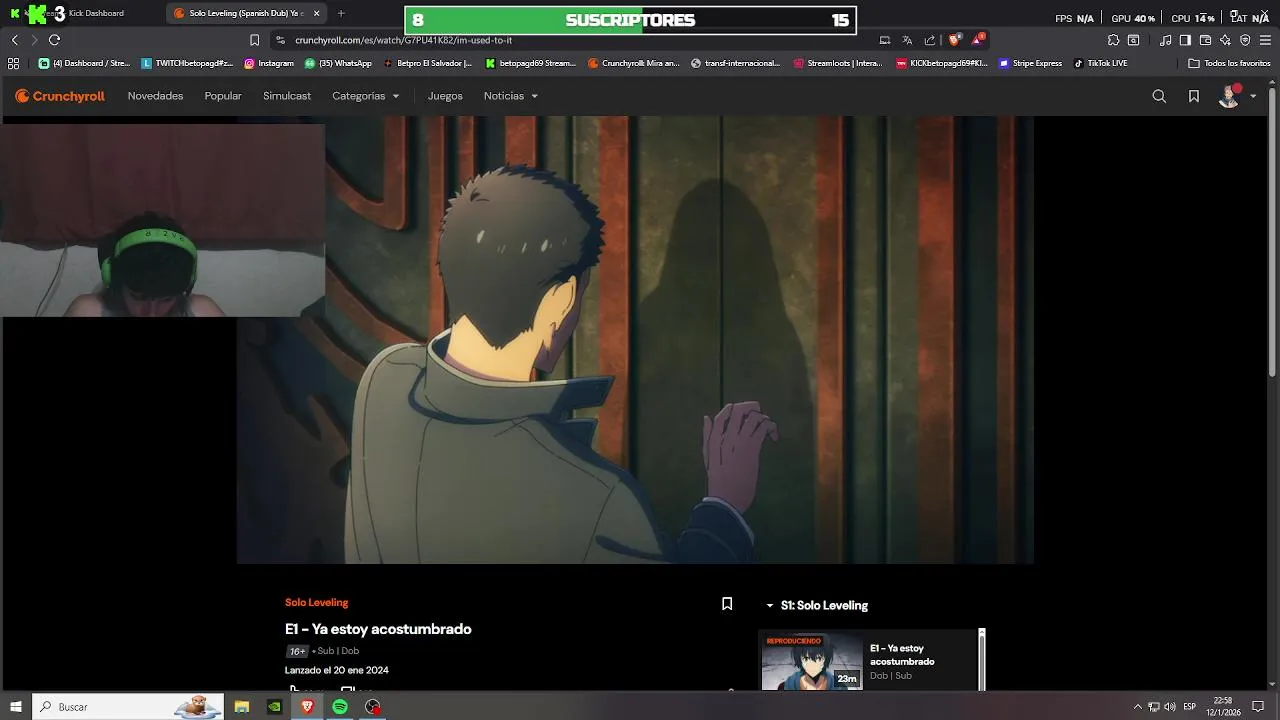Open the apps grid in bookmarks bar
Screen dimensions: 1280x720
coord(13,63)
